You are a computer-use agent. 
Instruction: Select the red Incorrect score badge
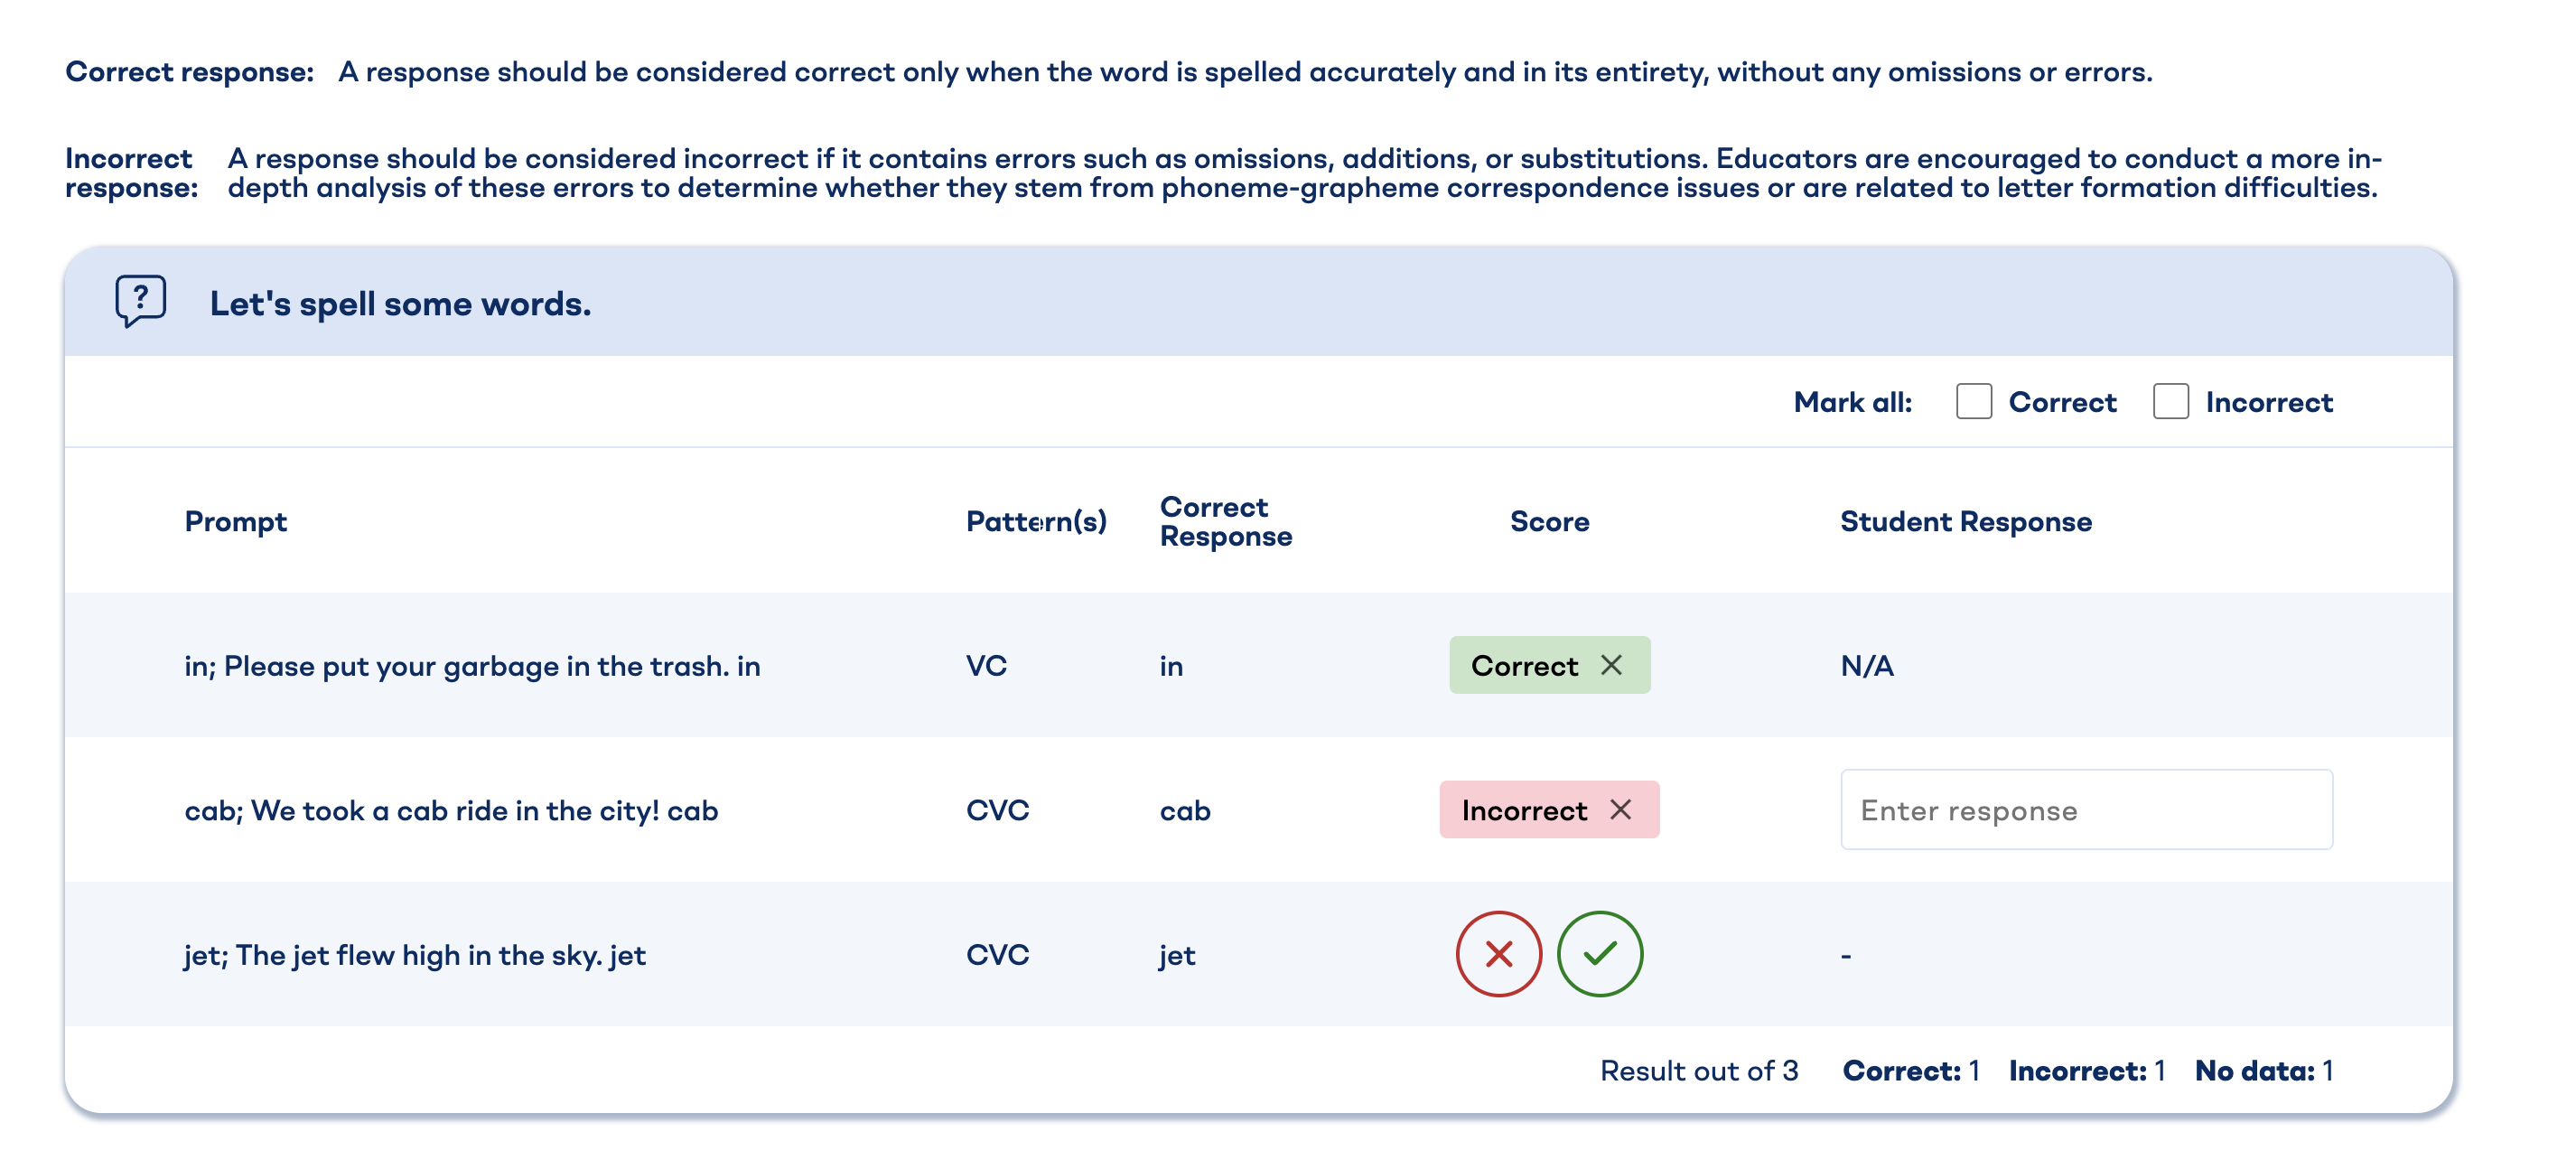(1525, 810)
